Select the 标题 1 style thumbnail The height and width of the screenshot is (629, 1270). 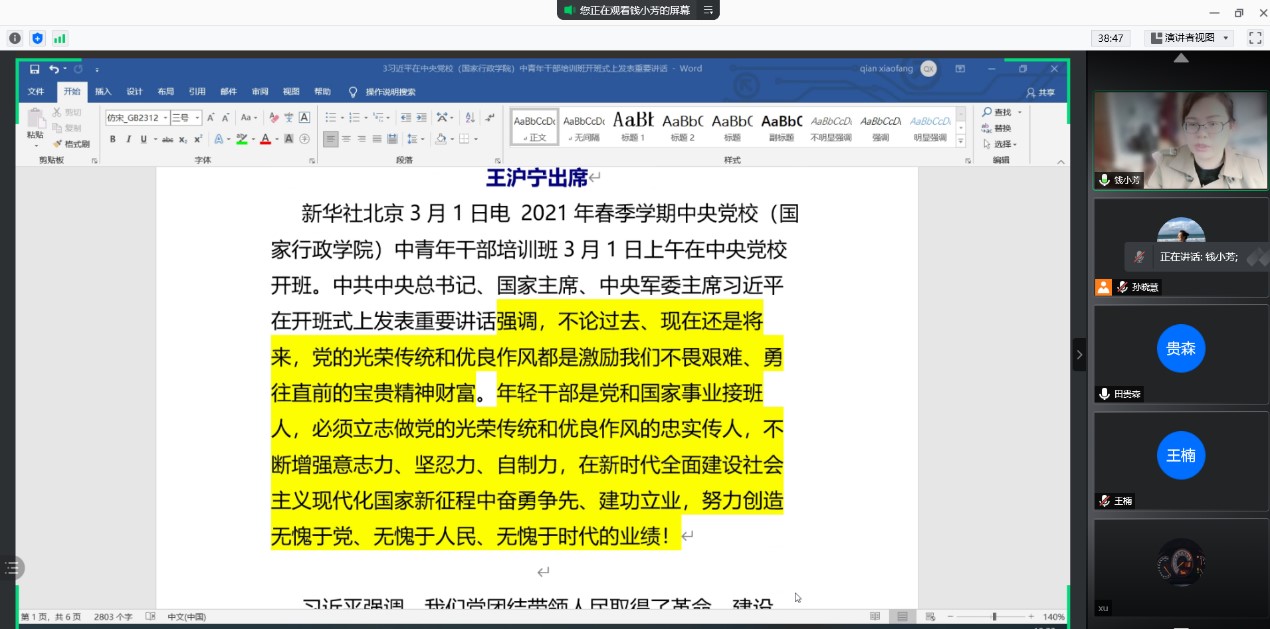[632, 126]
